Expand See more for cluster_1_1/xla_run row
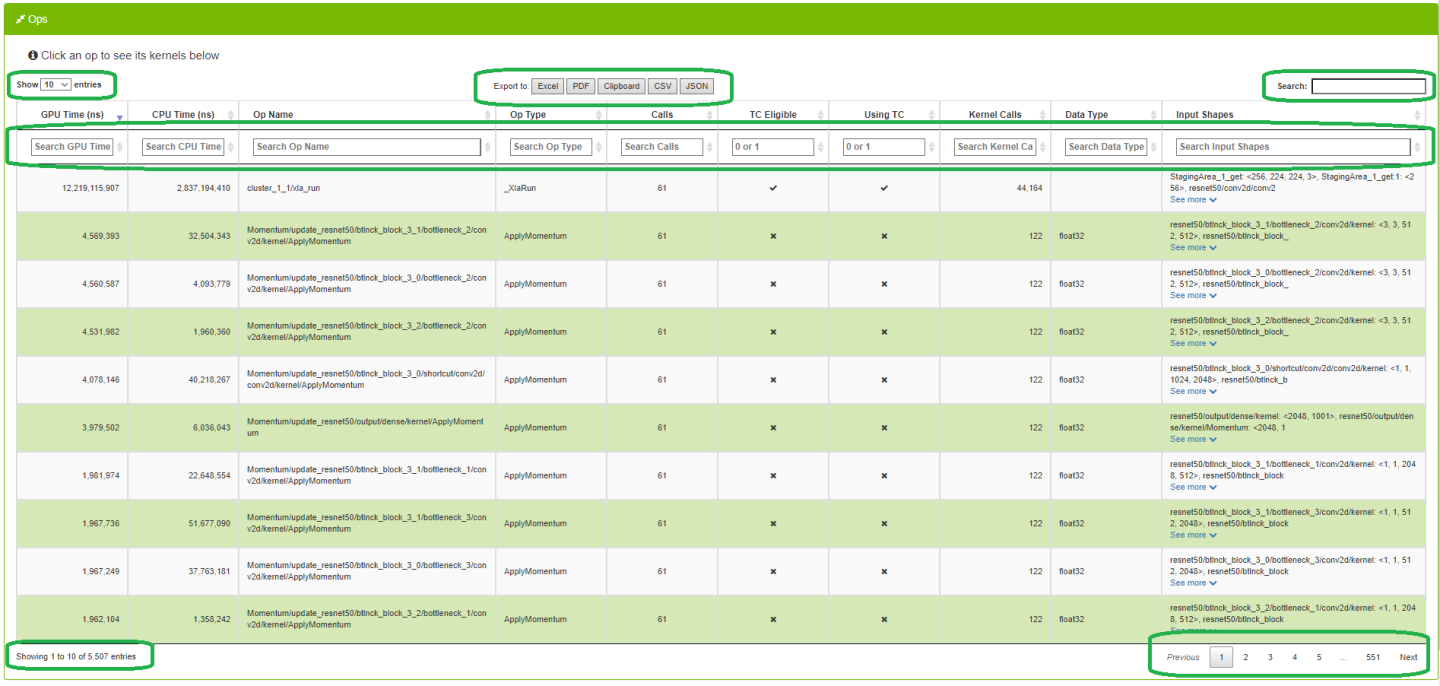 (1193, 200)
